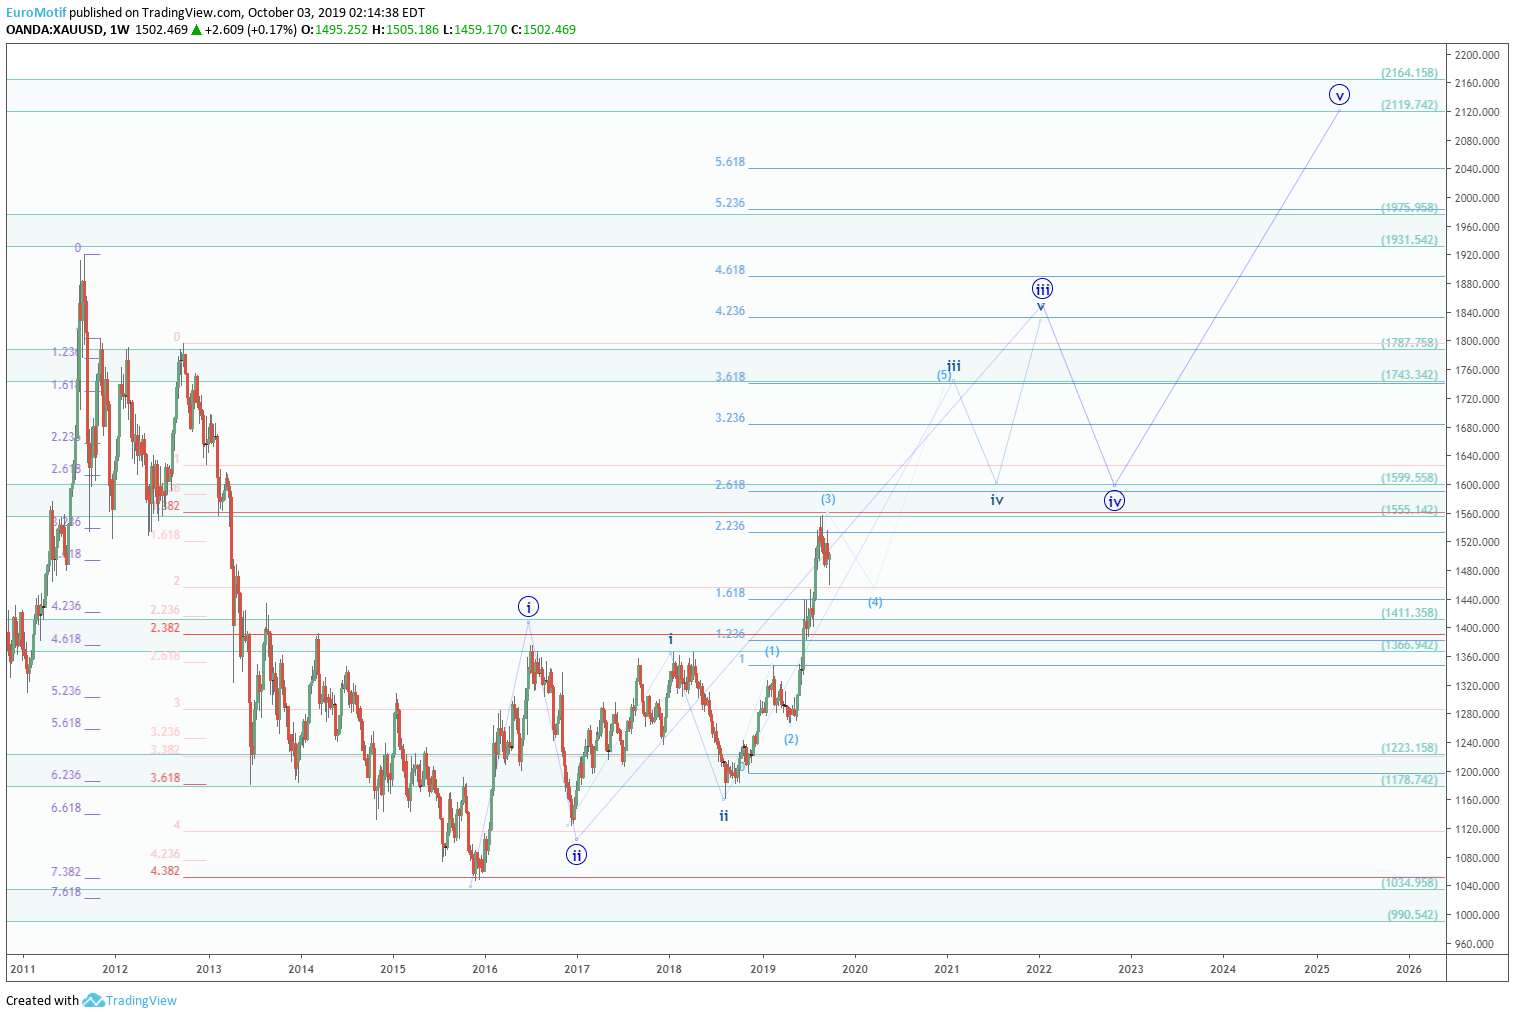Image resolution: width=1515 pixels, height=1018 pixels.
Task: Click the 960.000 price axis tick
Action: tap(1475, 944)
